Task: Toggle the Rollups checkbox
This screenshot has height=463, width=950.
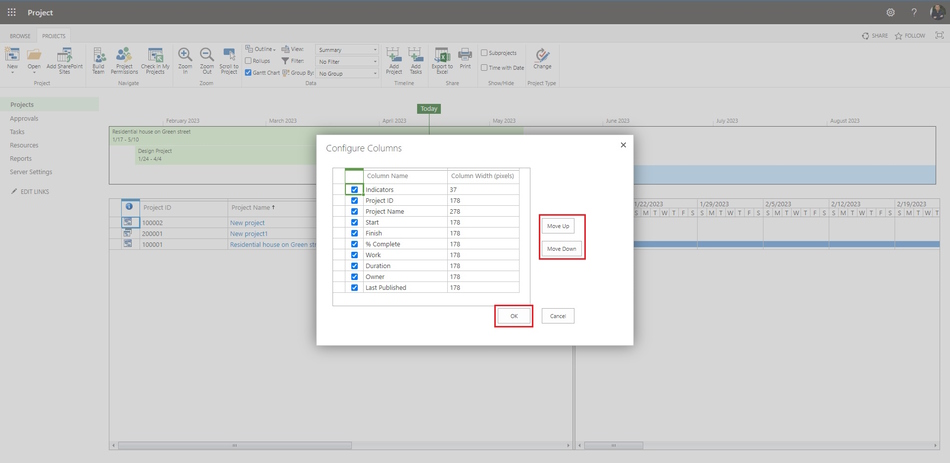Action: [248, 61]
